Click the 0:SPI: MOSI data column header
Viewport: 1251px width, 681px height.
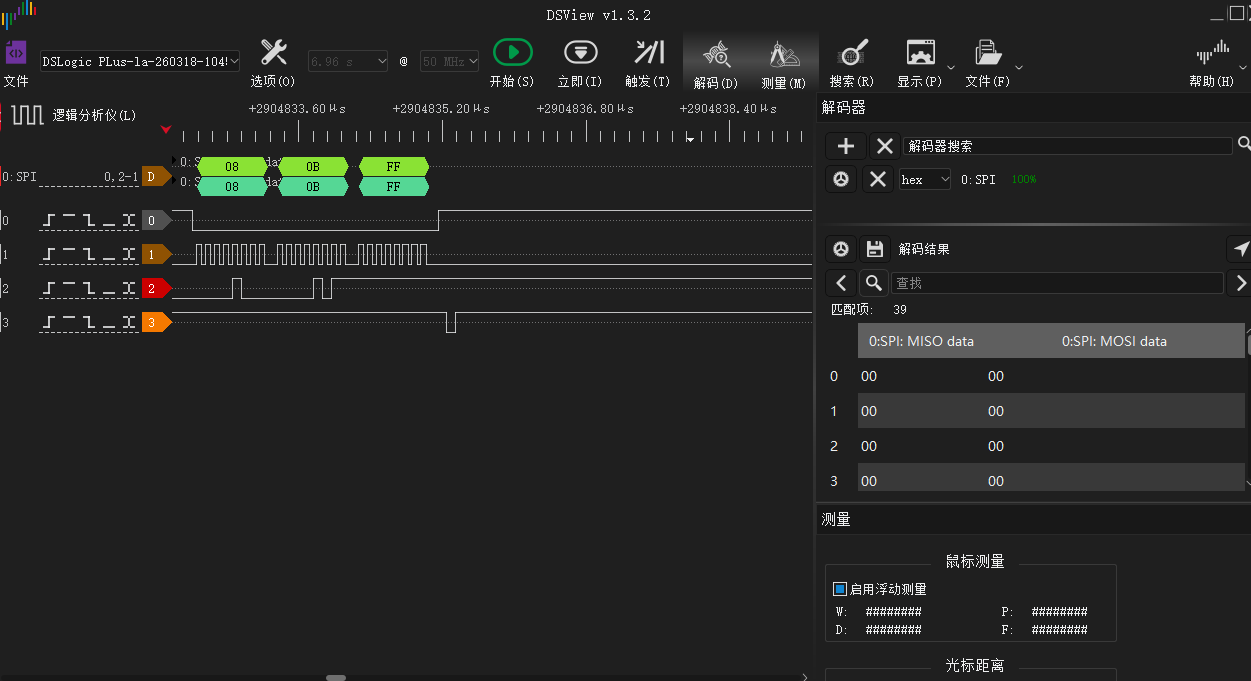pyautogui.click(x=1114, y=341)
